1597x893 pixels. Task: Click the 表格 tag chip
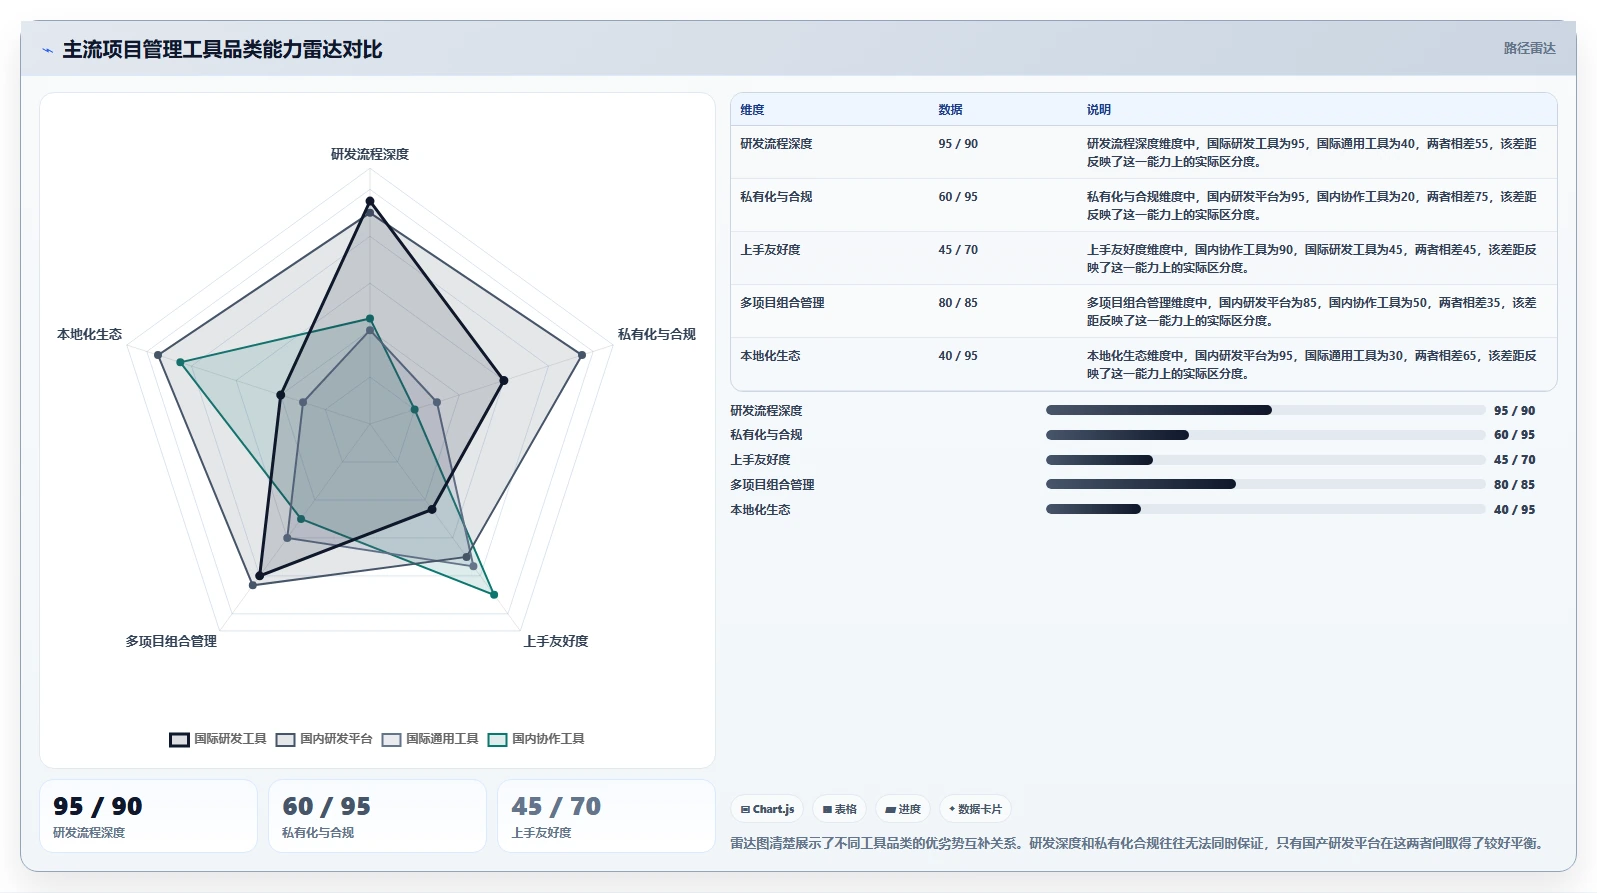839,809
